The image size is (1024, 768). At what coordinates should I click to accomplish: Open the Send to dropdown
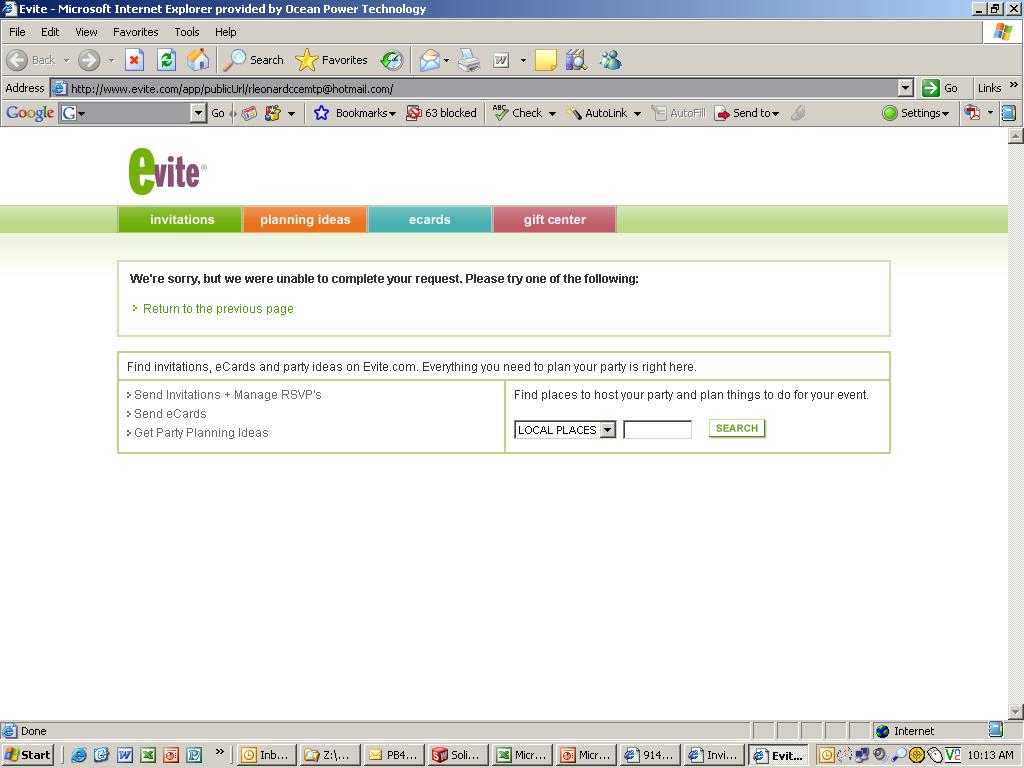click(x=747, y=113)
